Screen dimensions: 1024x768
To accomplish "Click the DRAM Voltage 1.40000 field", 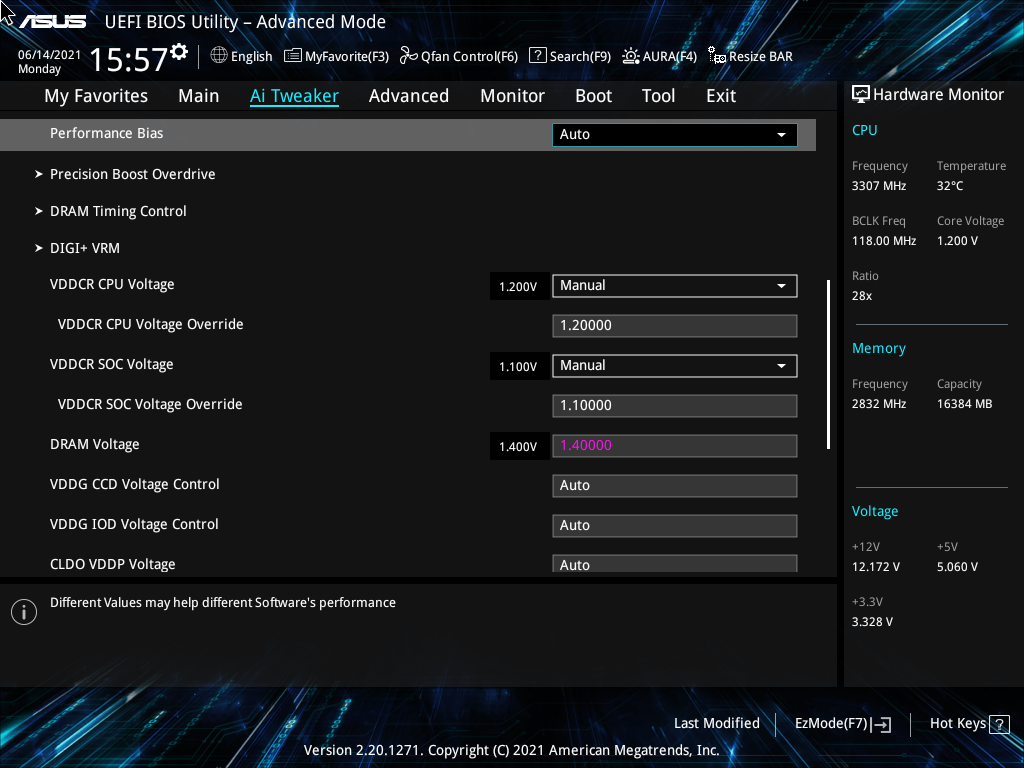I will click(675, 446).
